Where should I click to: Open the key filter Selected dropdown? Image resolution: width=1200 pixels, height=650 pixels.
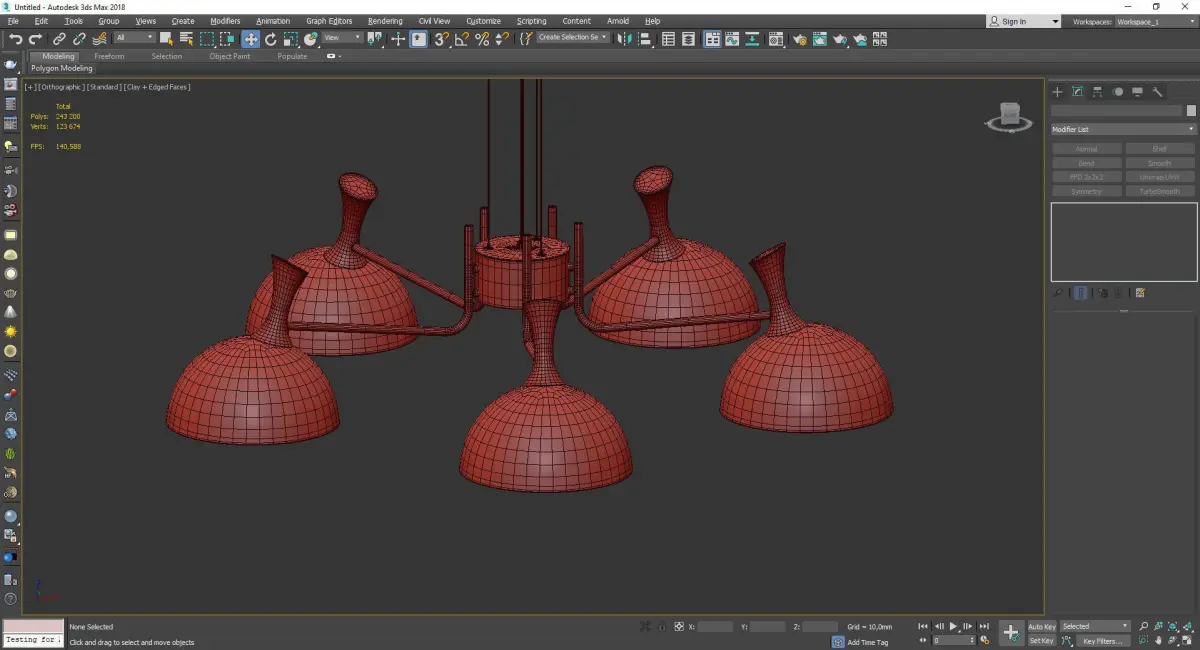pos(1096,627)
